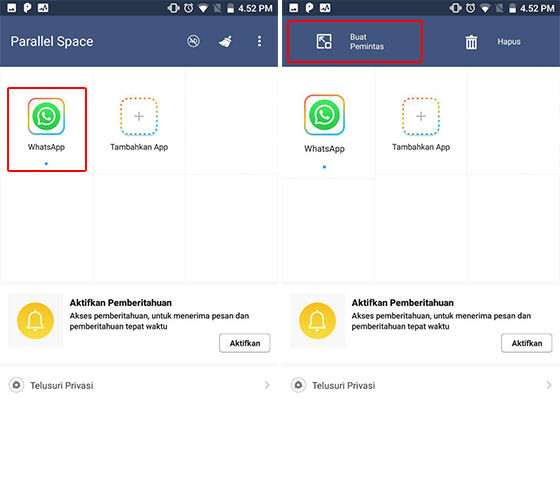
Task: Open Telusuri Privasi row in left screen
Action: coord(139,385)
